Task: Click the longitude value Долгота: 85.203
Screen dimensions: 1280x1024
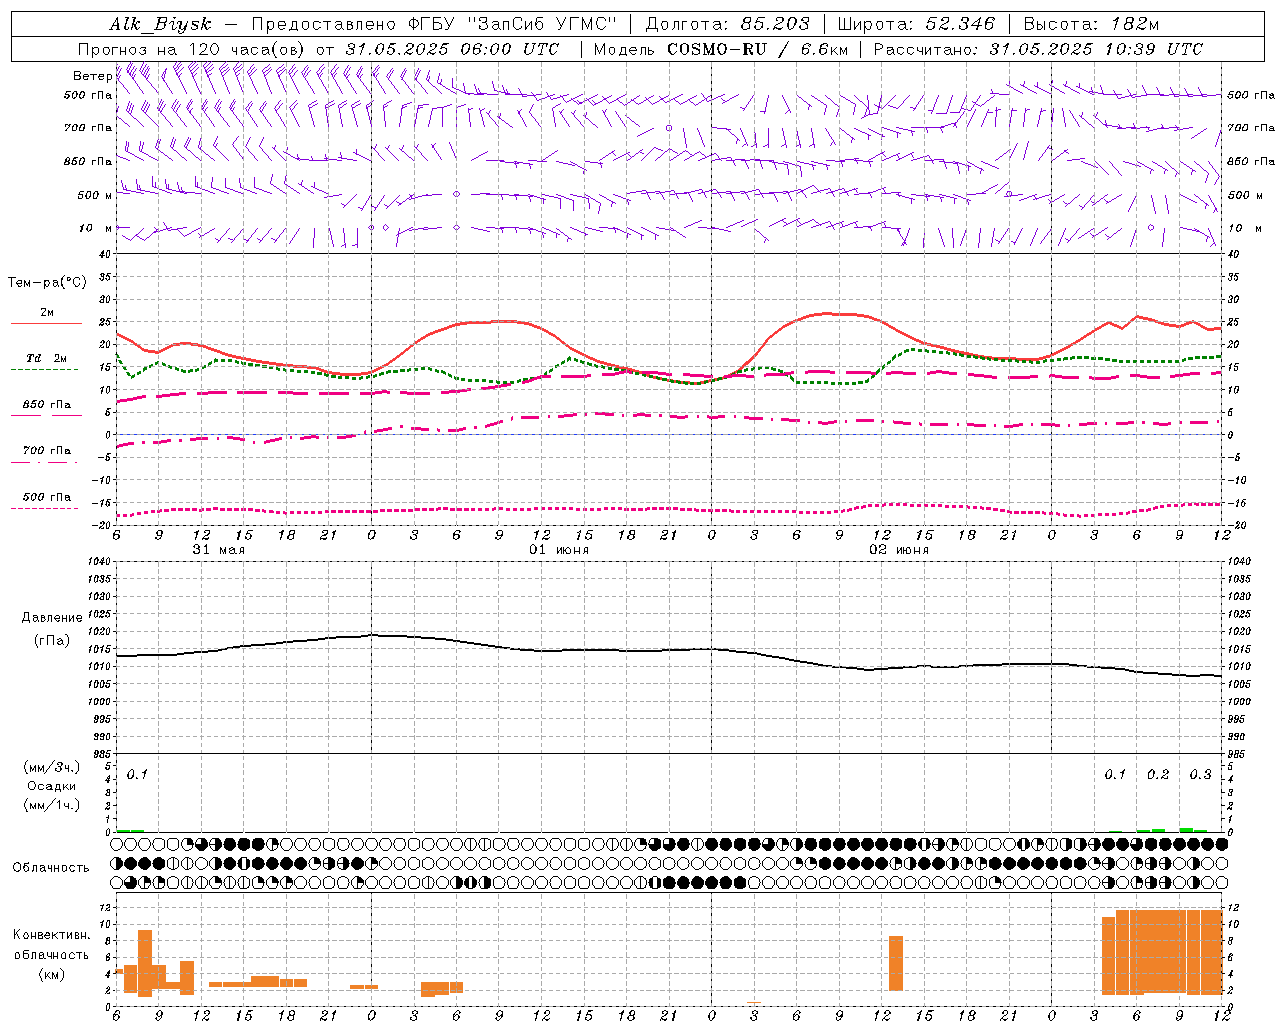Action: tap(728, 24)
